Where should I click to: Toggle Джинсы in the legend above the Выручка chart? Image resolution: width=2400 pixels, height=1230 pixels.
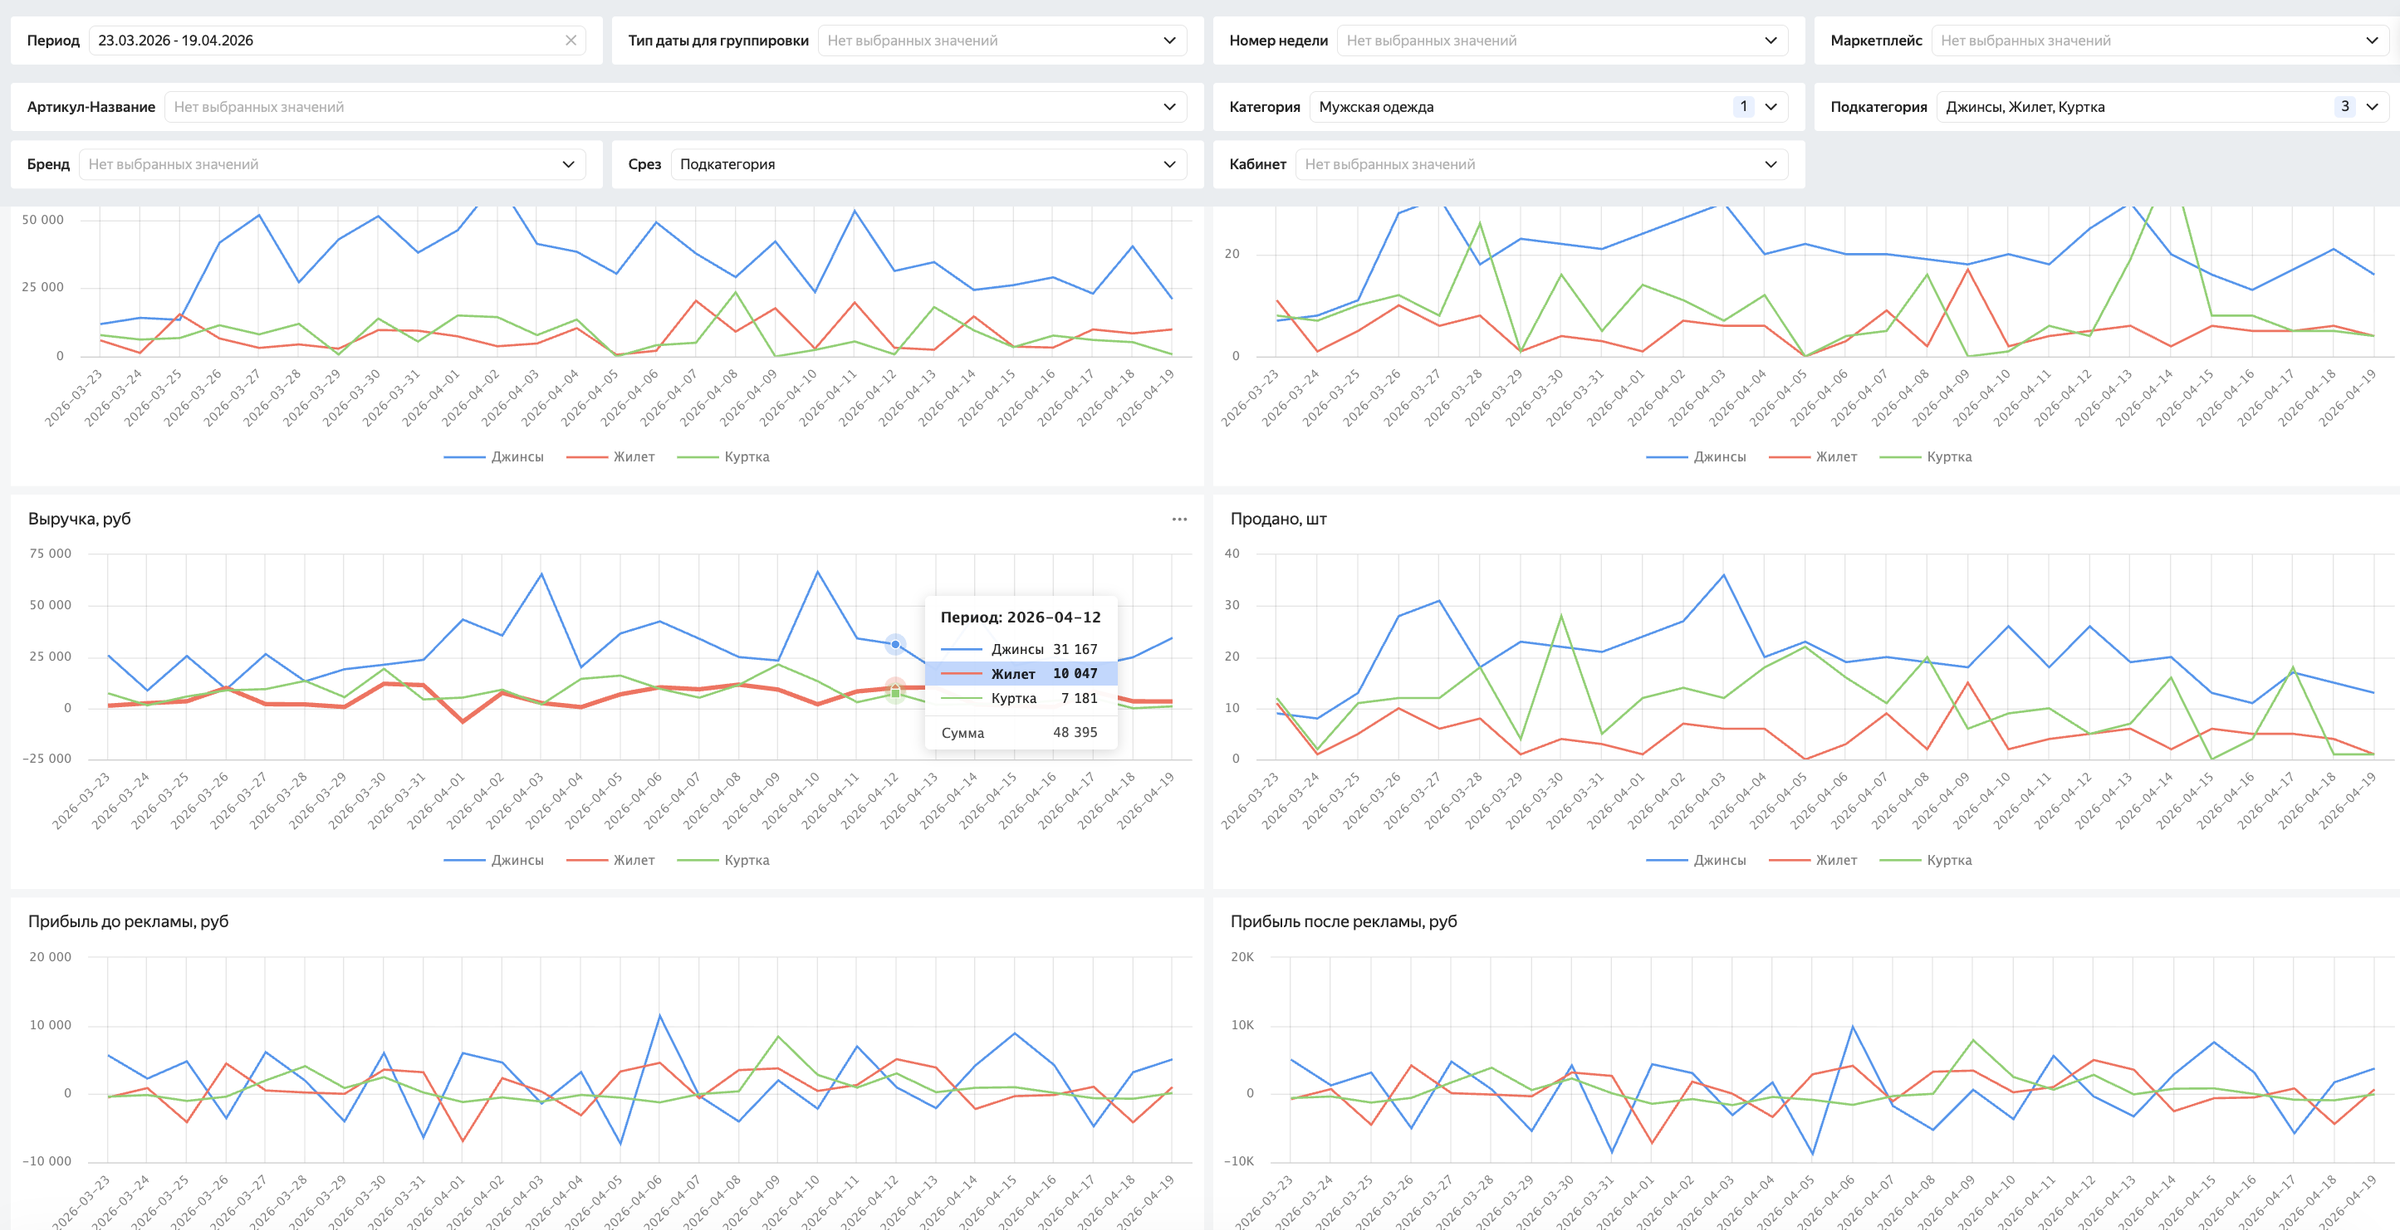point(494,457)
